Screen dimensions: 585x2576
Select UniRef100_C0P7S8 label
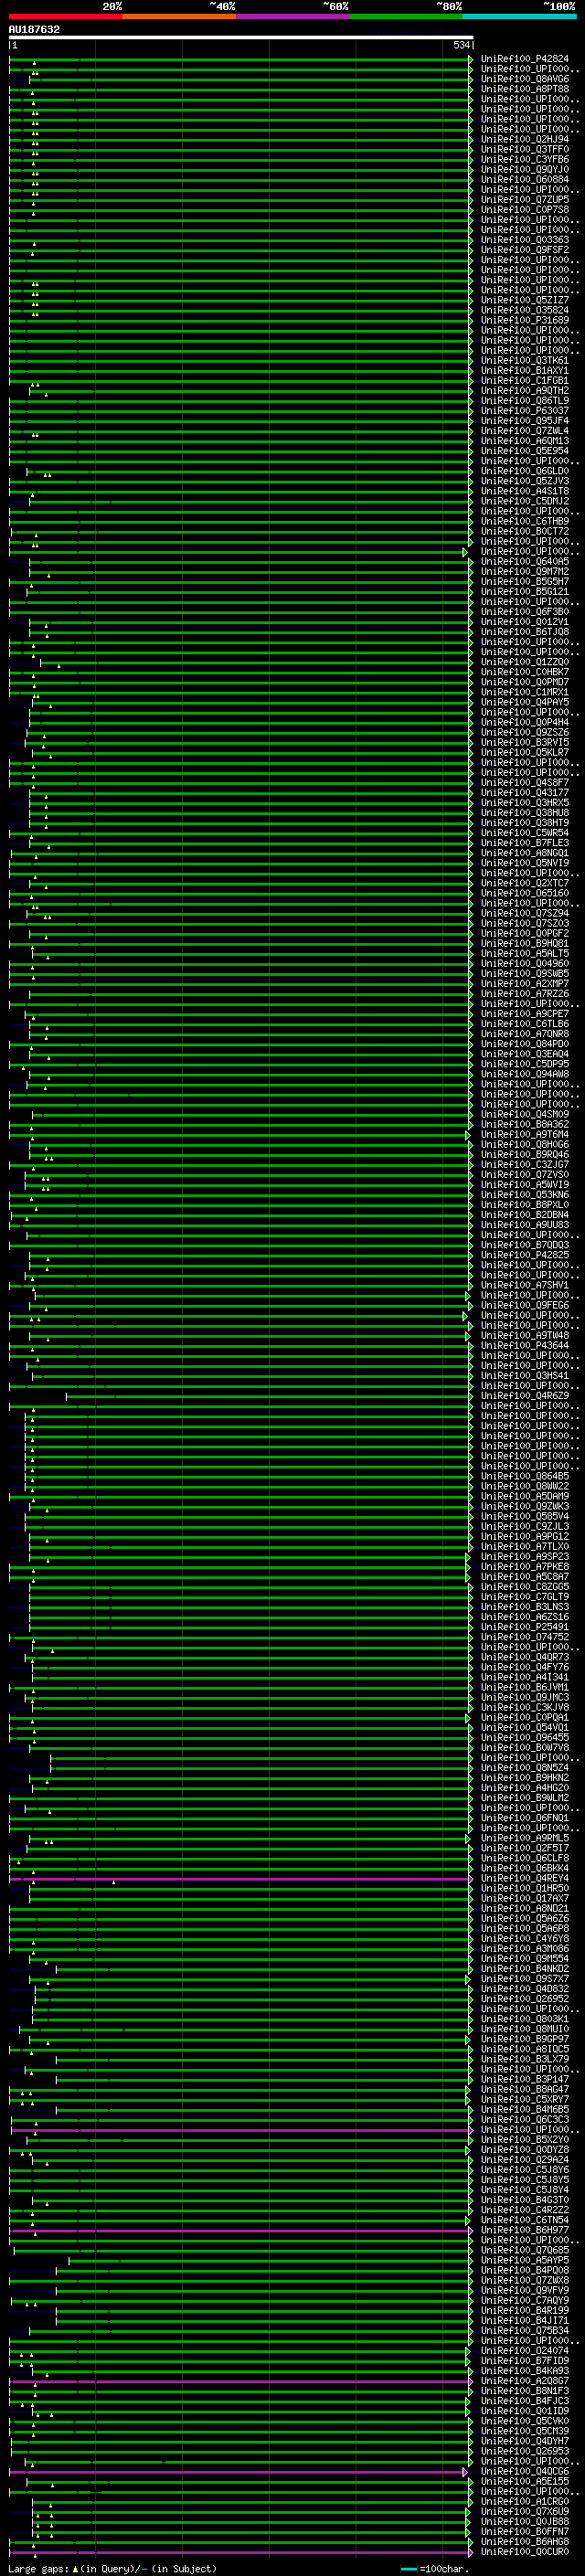pos(525,210)
